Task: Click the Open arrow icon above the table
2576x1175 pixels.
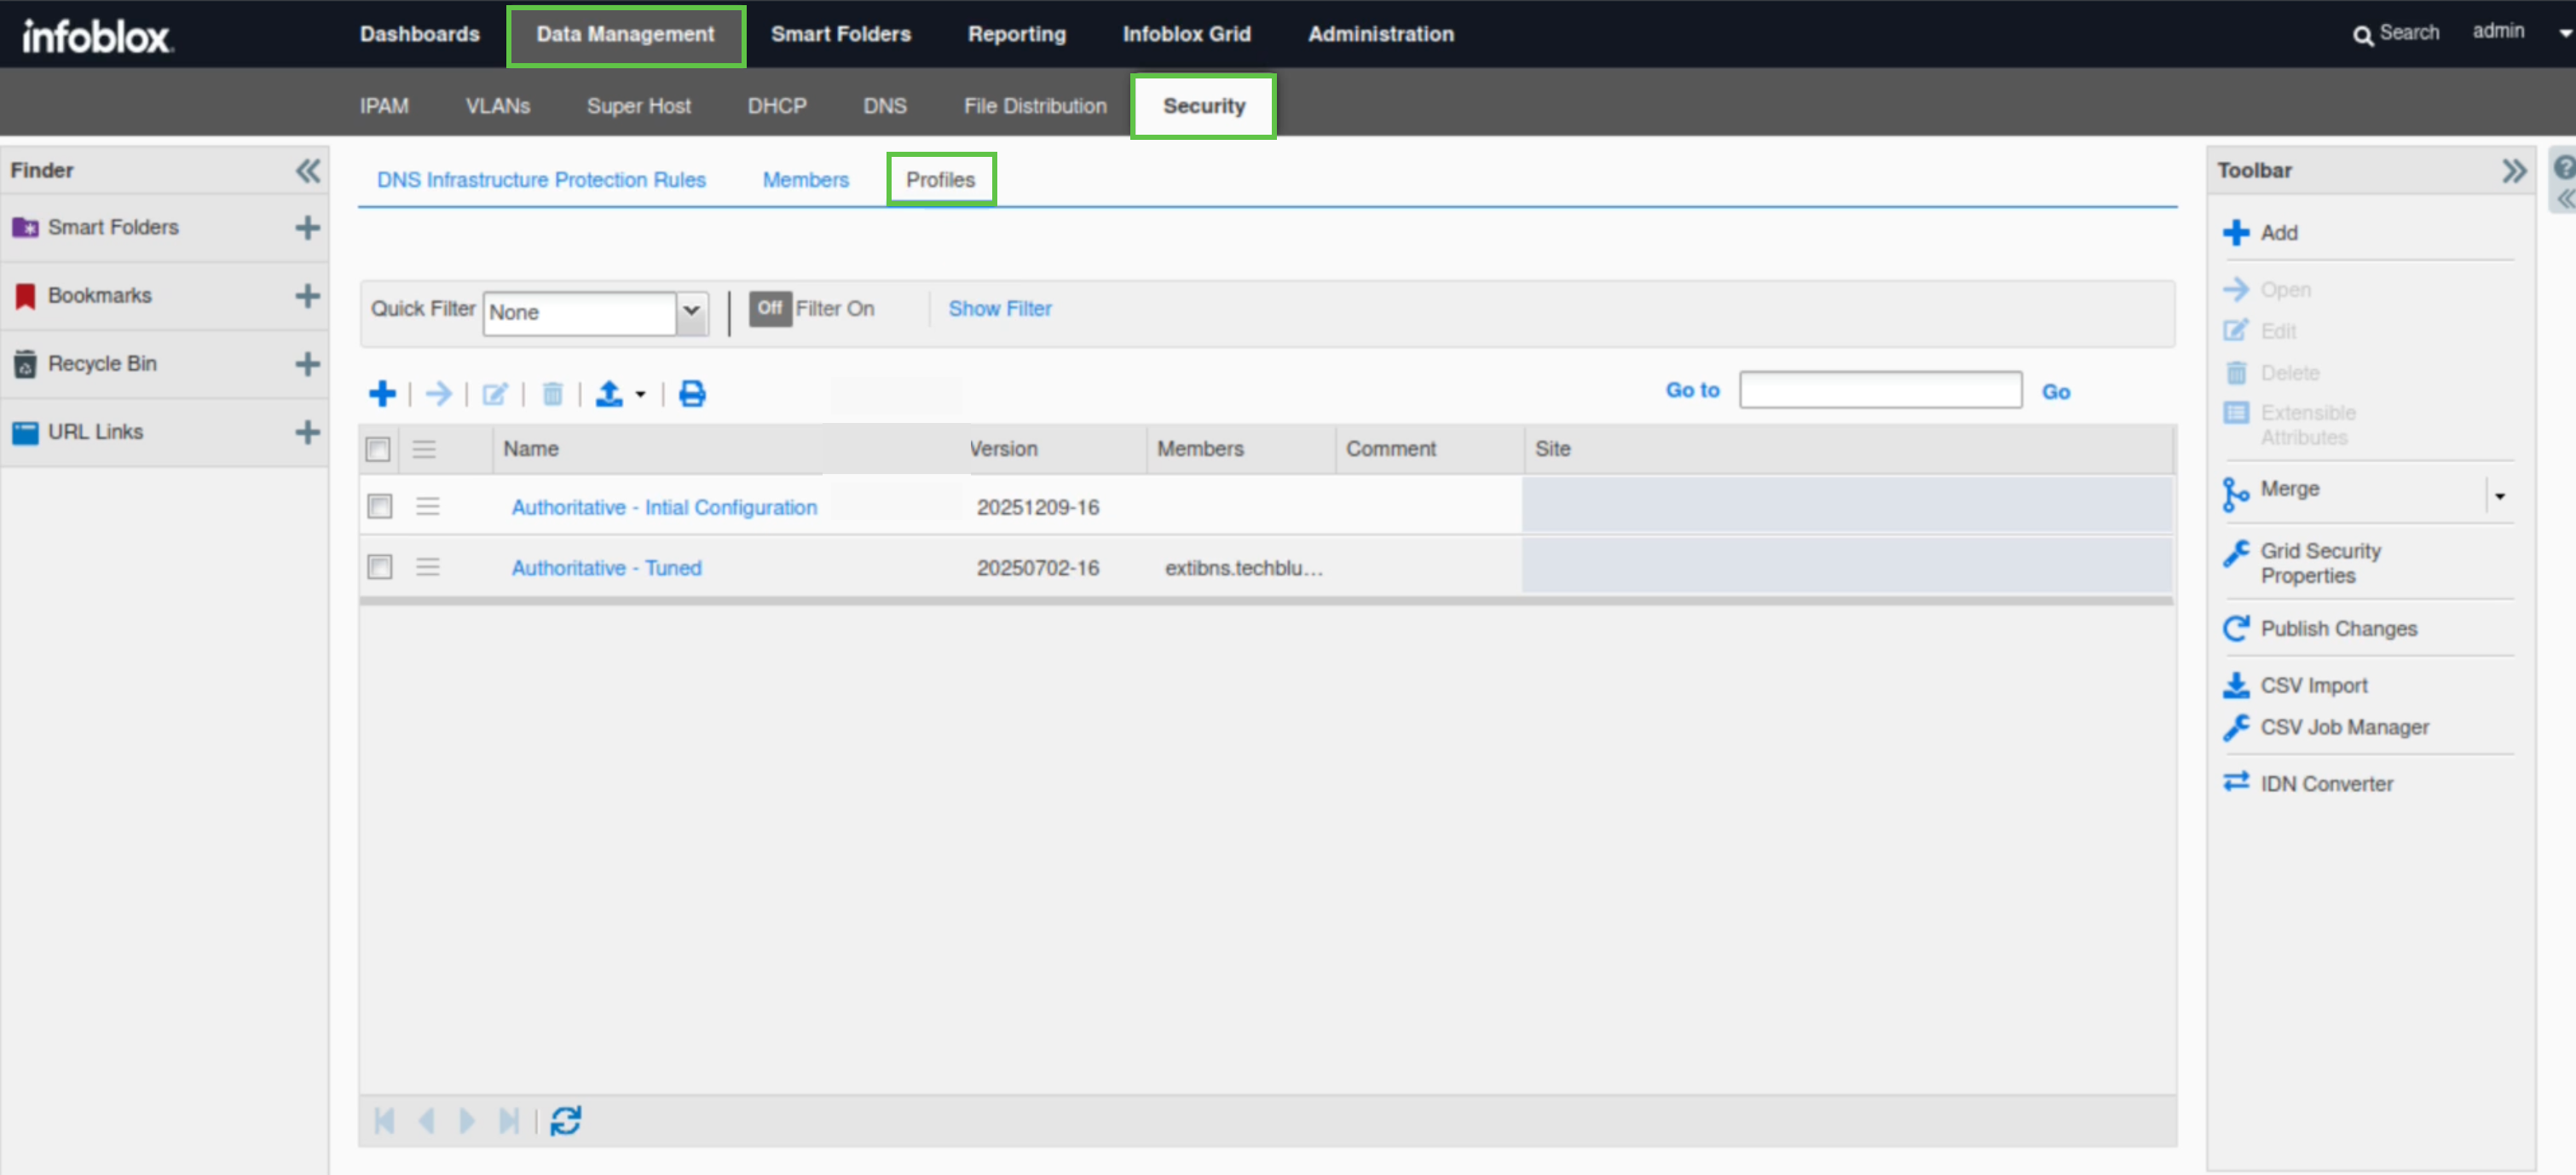Action: point(438,394)
